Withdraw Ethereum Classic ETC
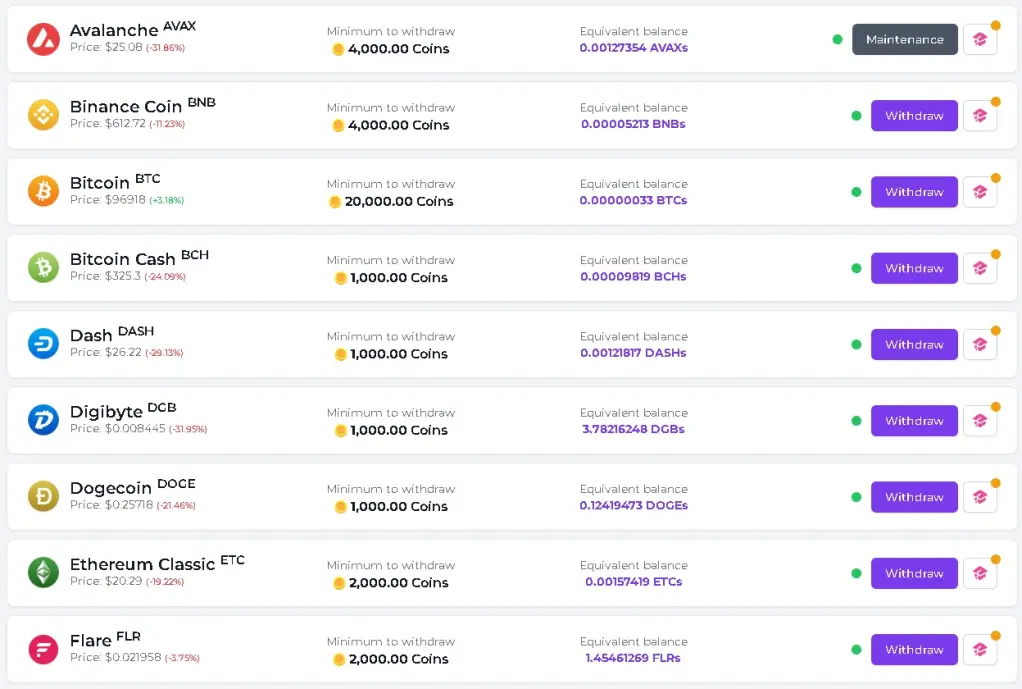This screenshot has height=689, width=1022. coord(914,573)
